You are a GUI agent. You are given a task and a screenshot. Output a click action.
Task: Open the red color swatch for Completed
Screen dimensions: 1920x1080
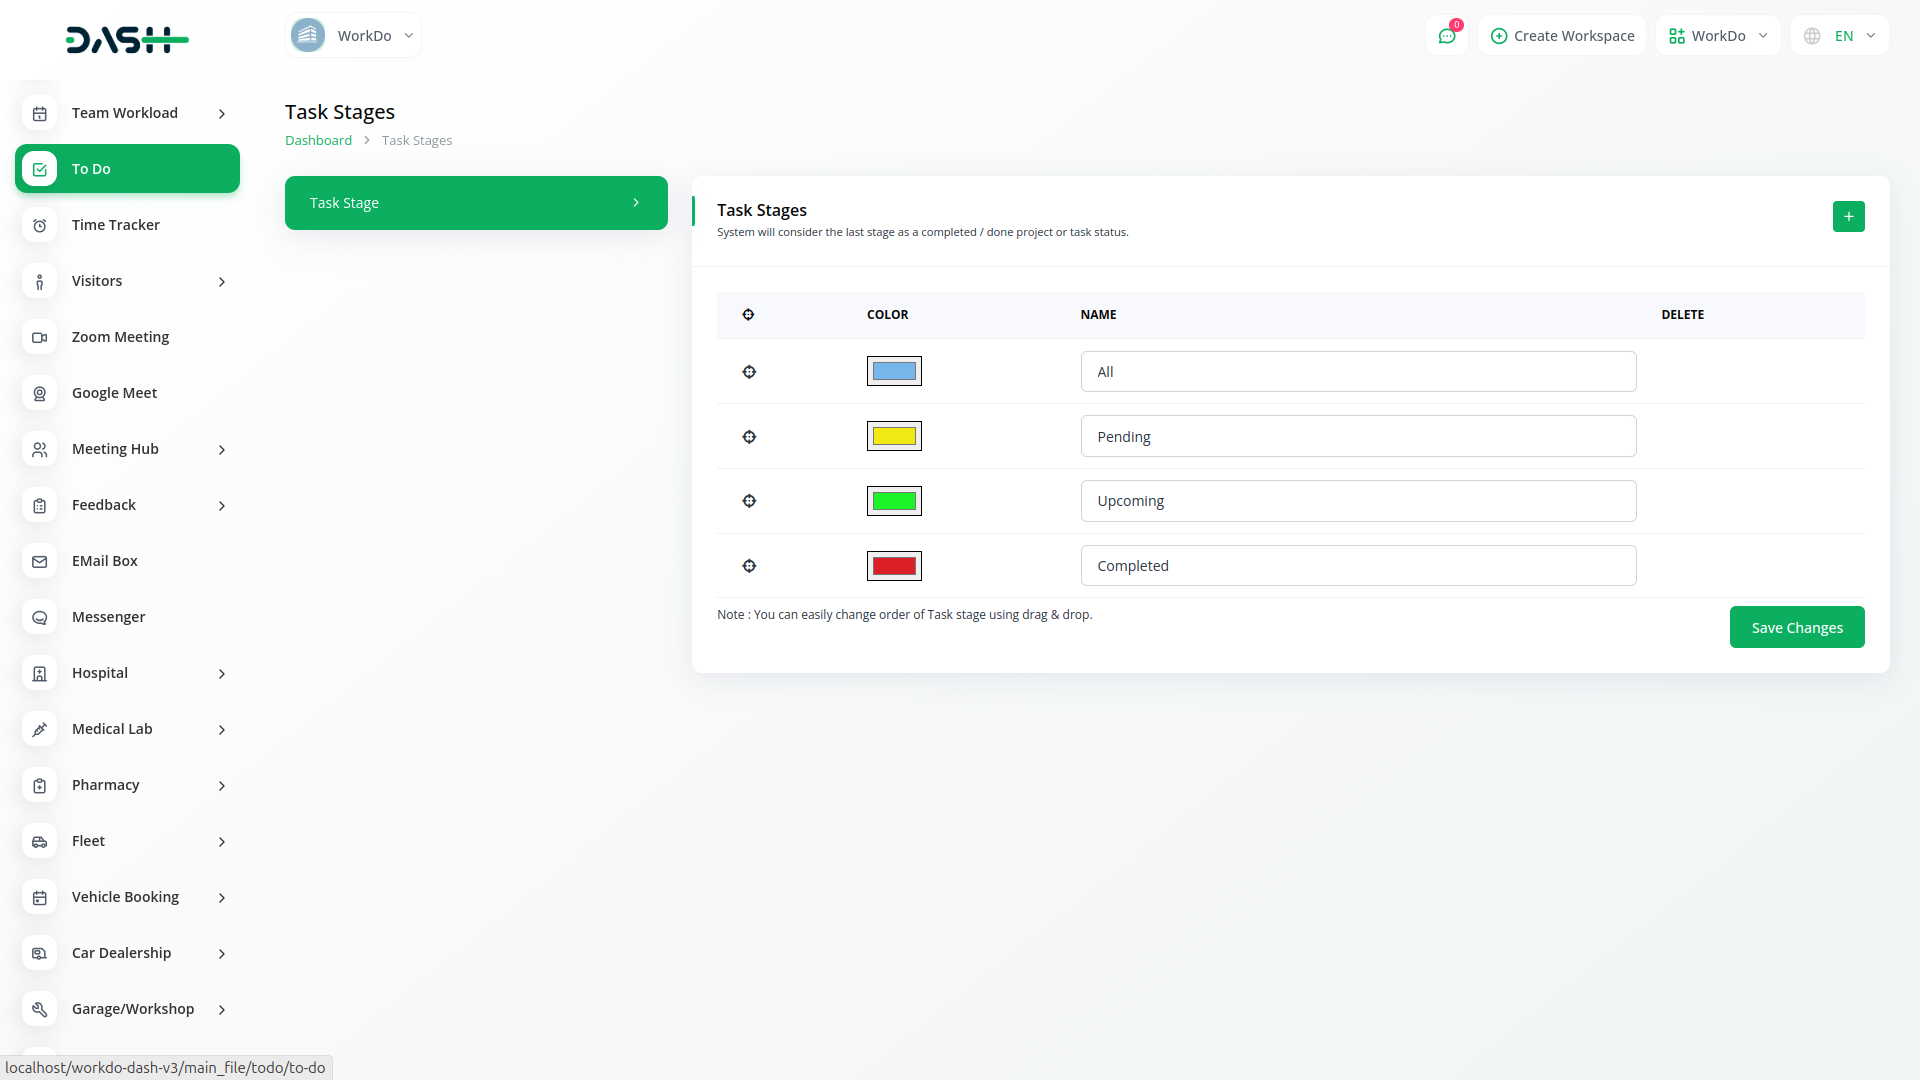coord(894,566)
